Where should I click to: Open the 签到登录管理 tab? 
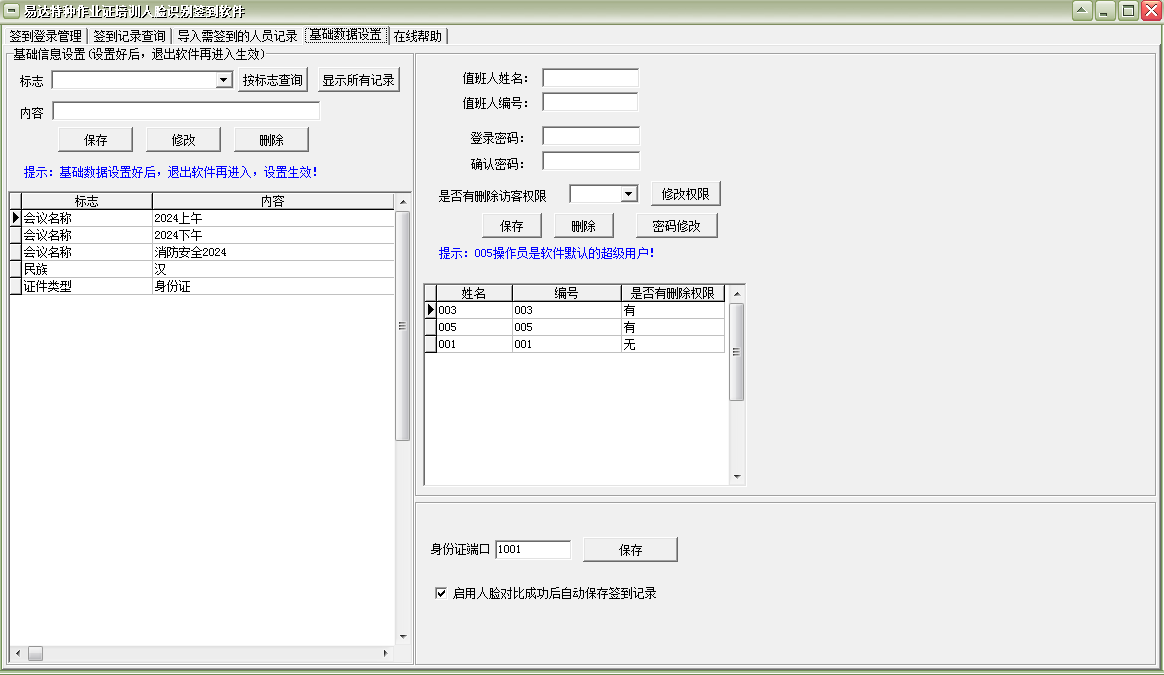[45, 36]
